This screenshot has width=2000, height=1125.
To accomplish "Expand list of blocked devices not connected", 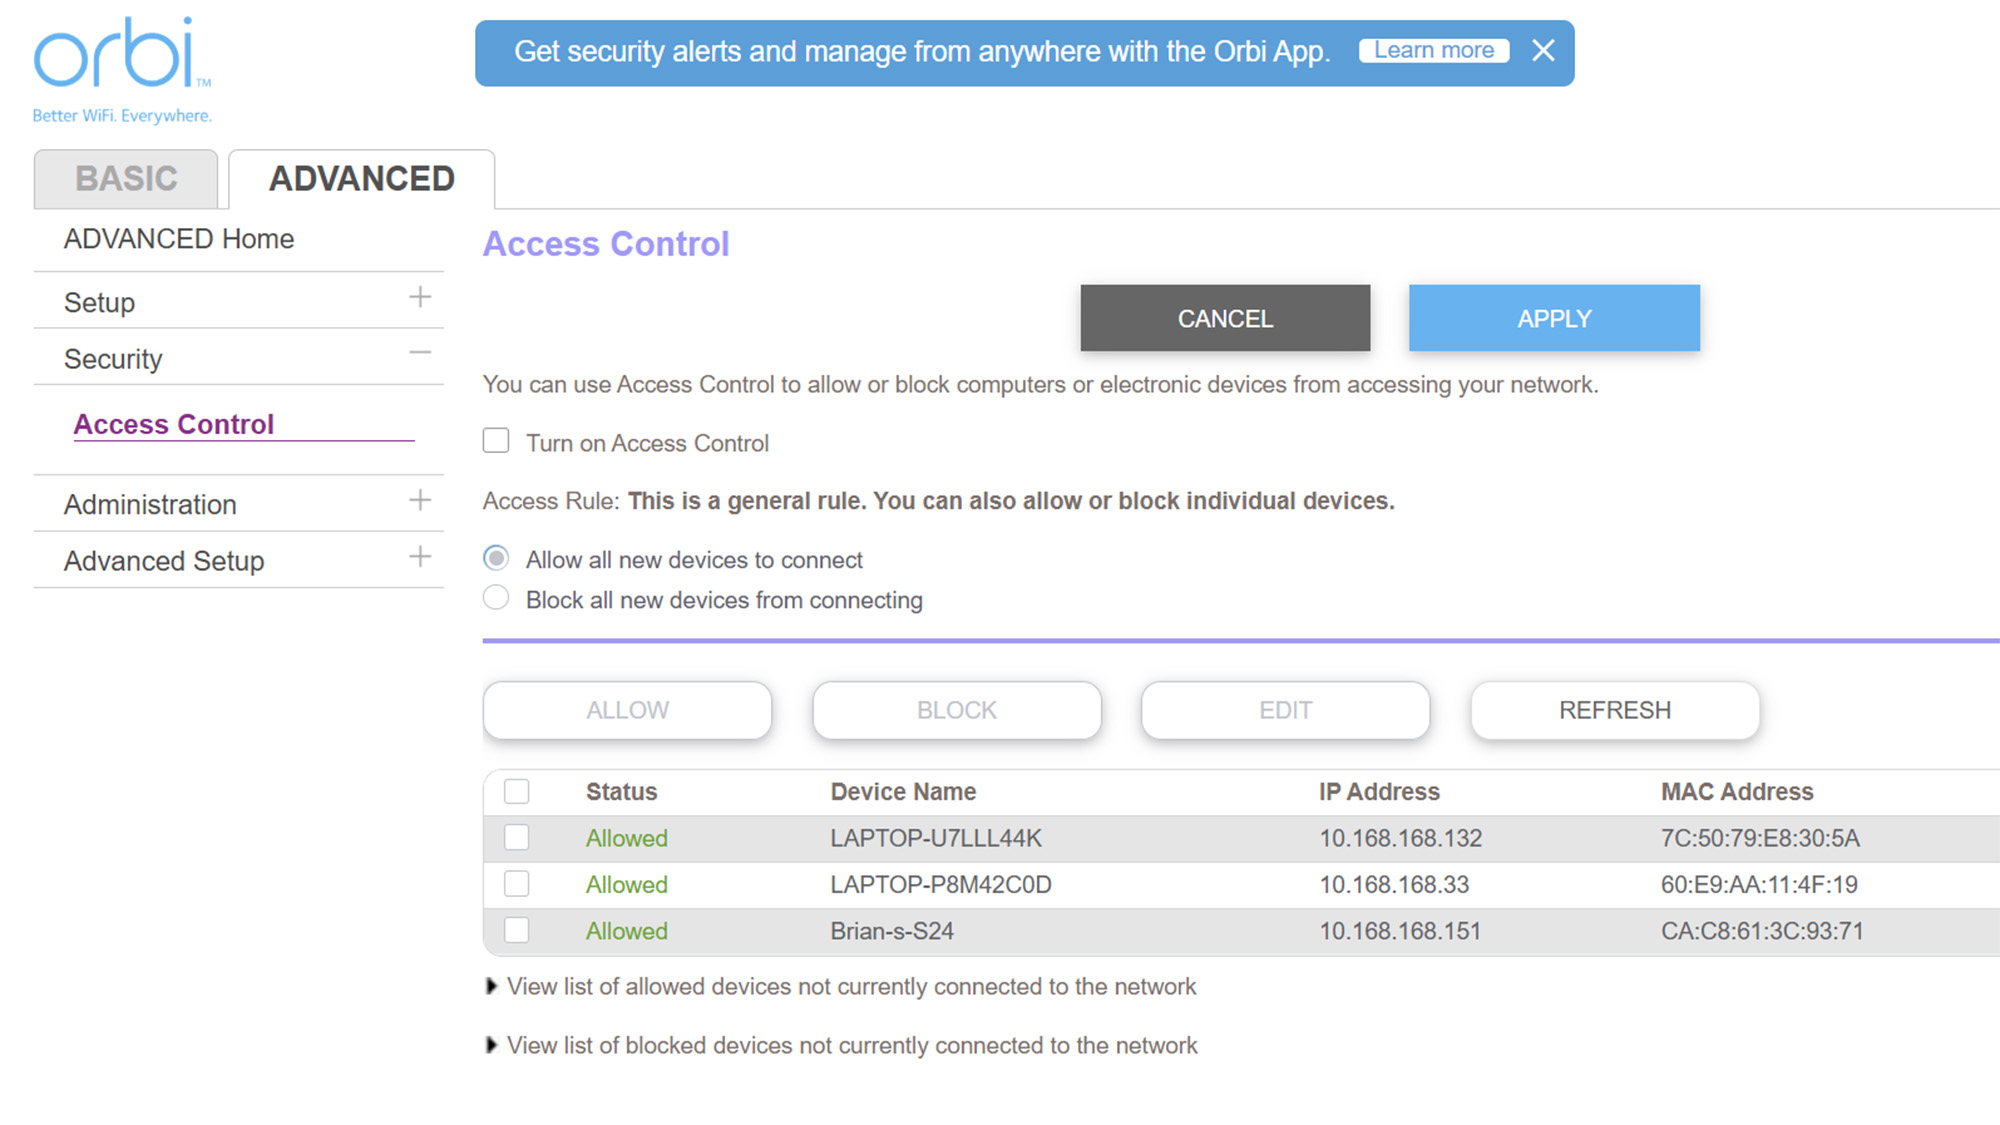I will pos(491,1046).
